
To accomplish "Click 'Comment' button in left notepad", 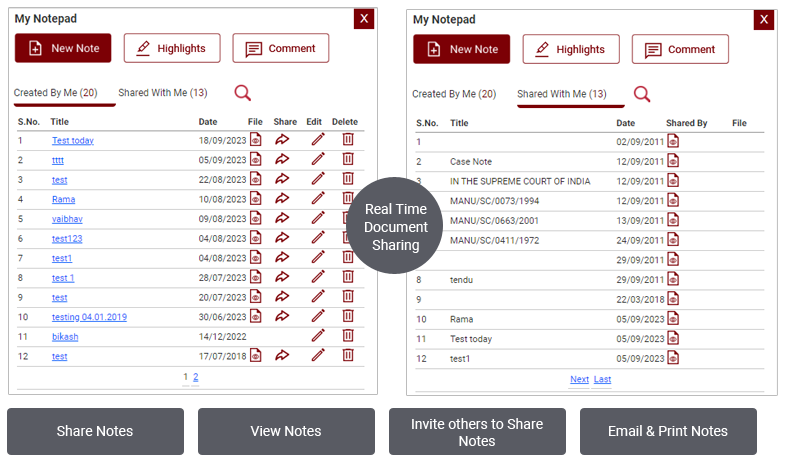I will (x=281, y=48).
